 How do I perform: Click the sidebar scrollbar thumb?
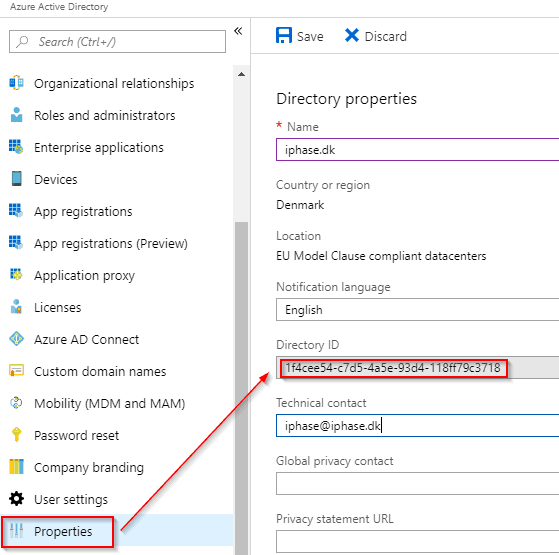241,388
